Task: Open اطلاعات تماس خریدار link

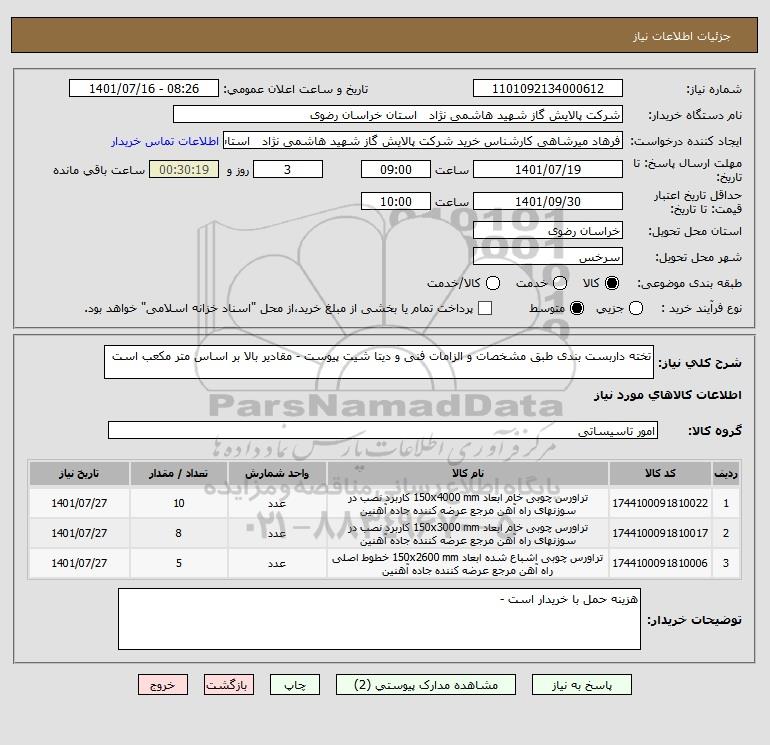Action: click(x=165, y=141)
